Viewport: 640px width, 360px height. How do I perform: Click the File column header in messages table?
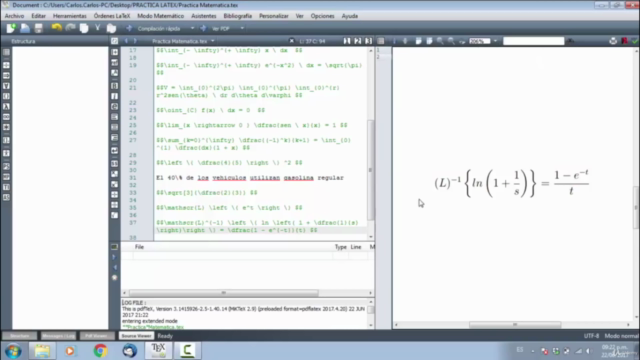[139, 247]
